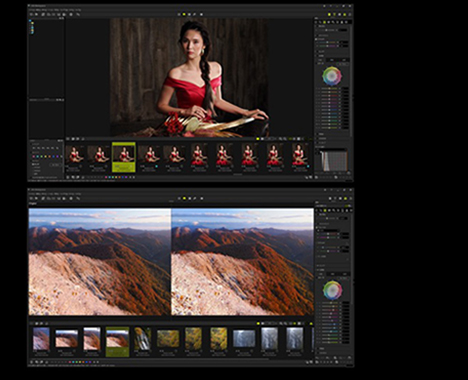Click the large portrait preview of the woman

[x=189, y=77]
